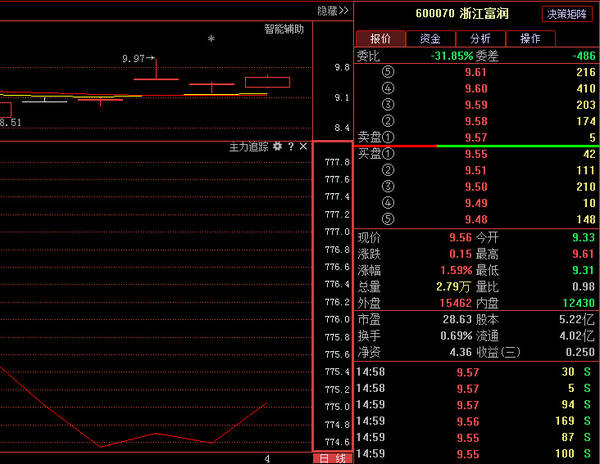Switch to the 资金 tab
The image size is (600, 464).
click(431, 38)
